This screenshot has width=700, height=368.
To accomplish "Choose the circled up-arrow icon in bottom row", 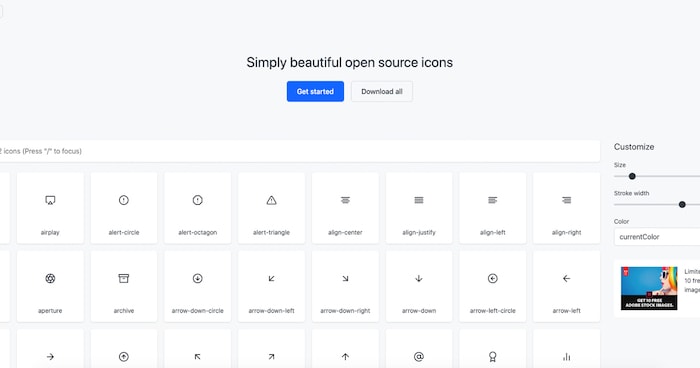I will pos(124,356).
